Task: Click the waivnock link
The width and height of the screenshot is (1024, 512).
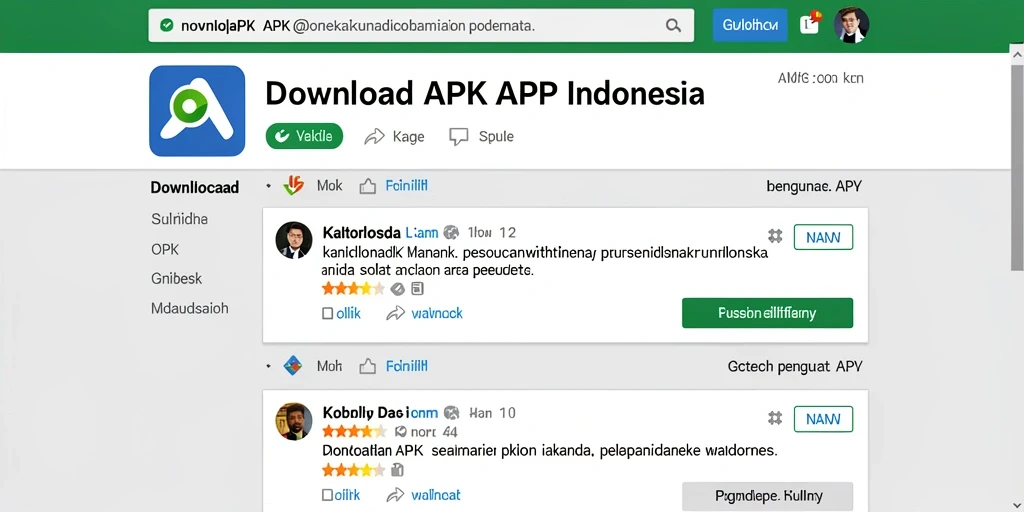Action: [437, 313]
